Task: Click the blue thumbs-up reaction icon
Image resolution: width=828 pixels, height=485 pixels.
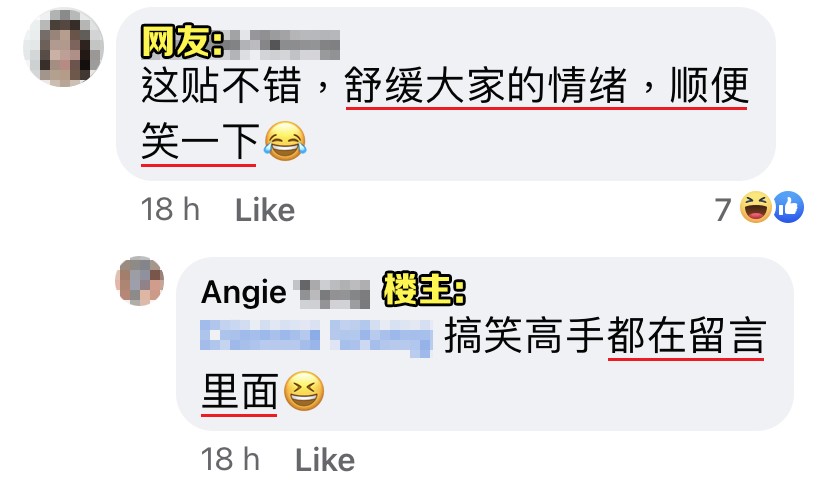Action: pos(789,207)
